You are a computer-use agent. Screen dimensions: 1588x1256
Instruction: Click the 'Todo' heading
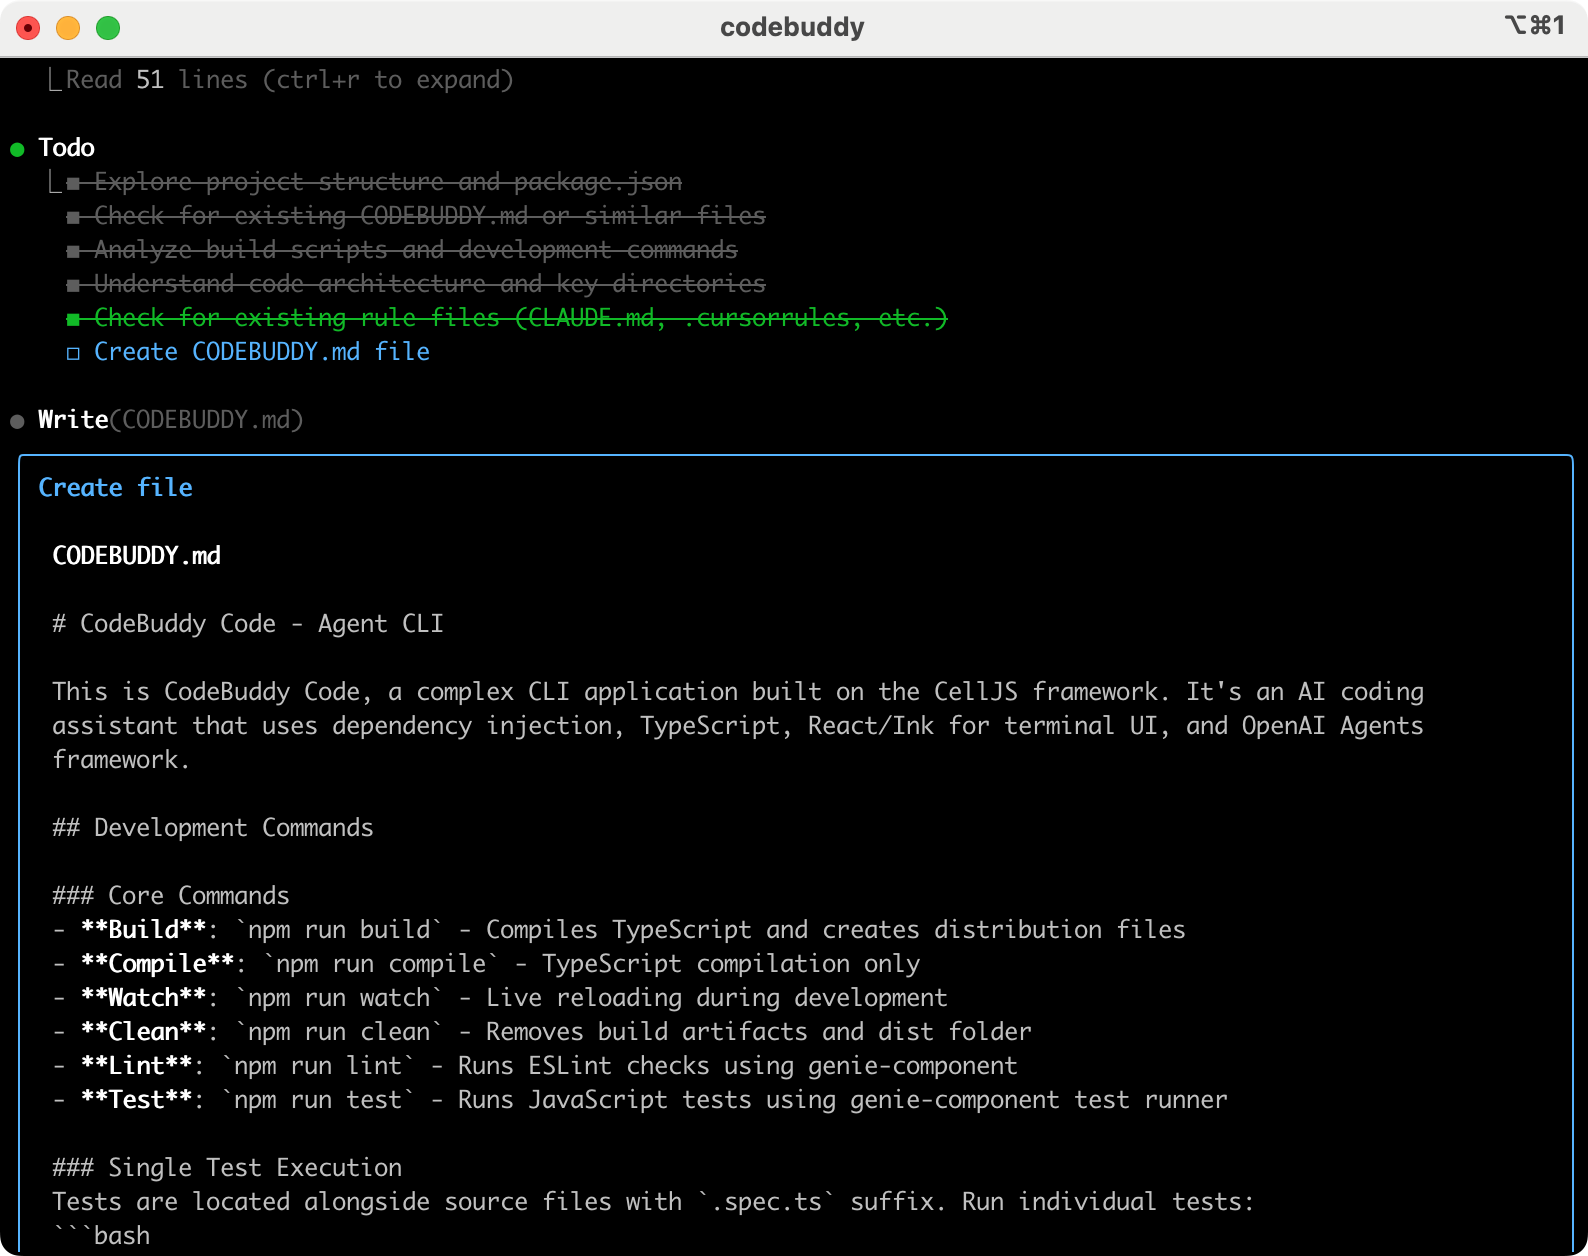pos(66,148)
